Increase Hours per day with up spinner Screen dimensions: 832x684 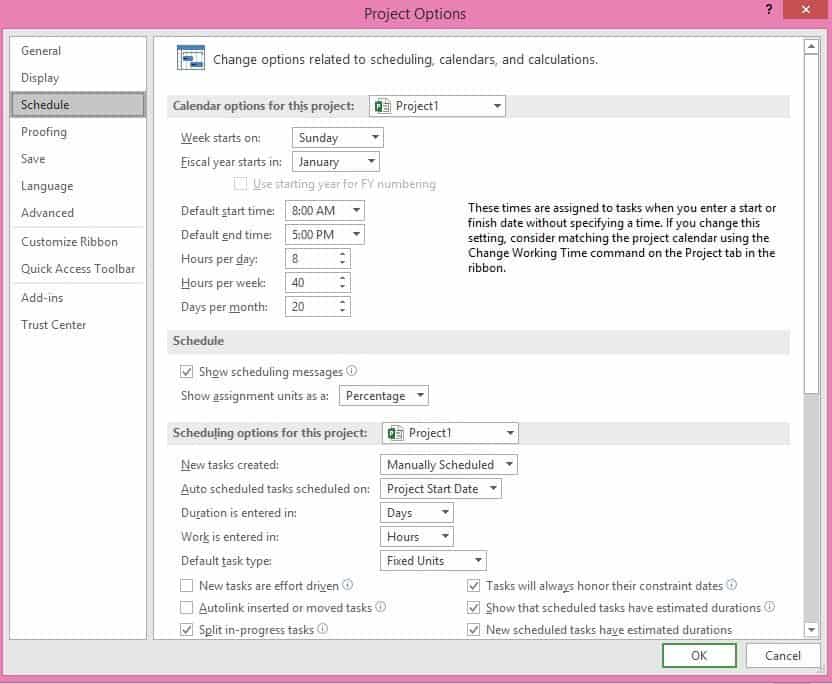(344, 254)
